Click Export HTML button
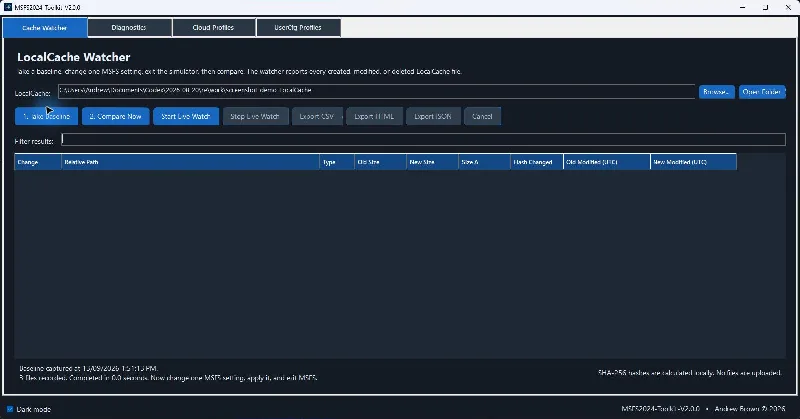This screenshot has width=800, height=419. click(374, 116)
